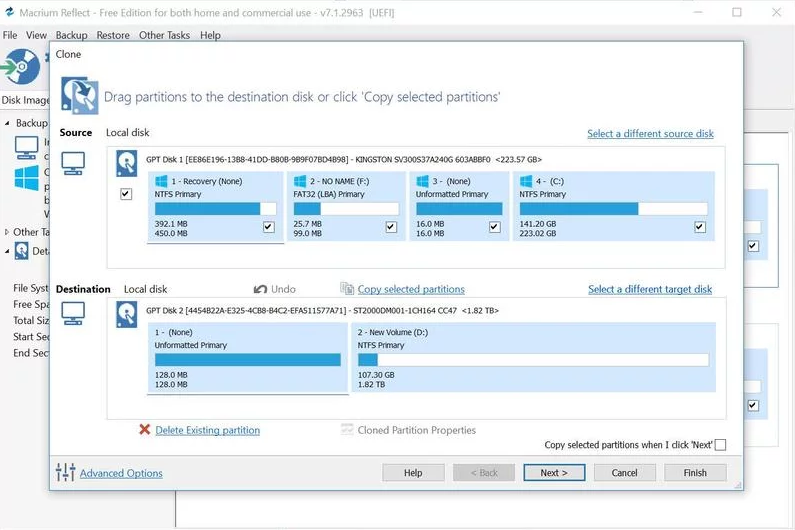Click the New Volume (D:) usage bar
795x530 pixels.
click(533, 360)
